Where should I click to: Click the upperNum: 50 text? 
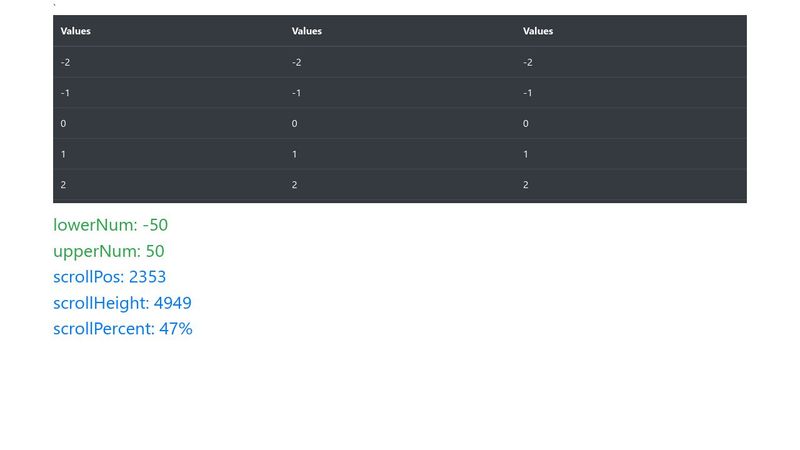coord(108,251)
